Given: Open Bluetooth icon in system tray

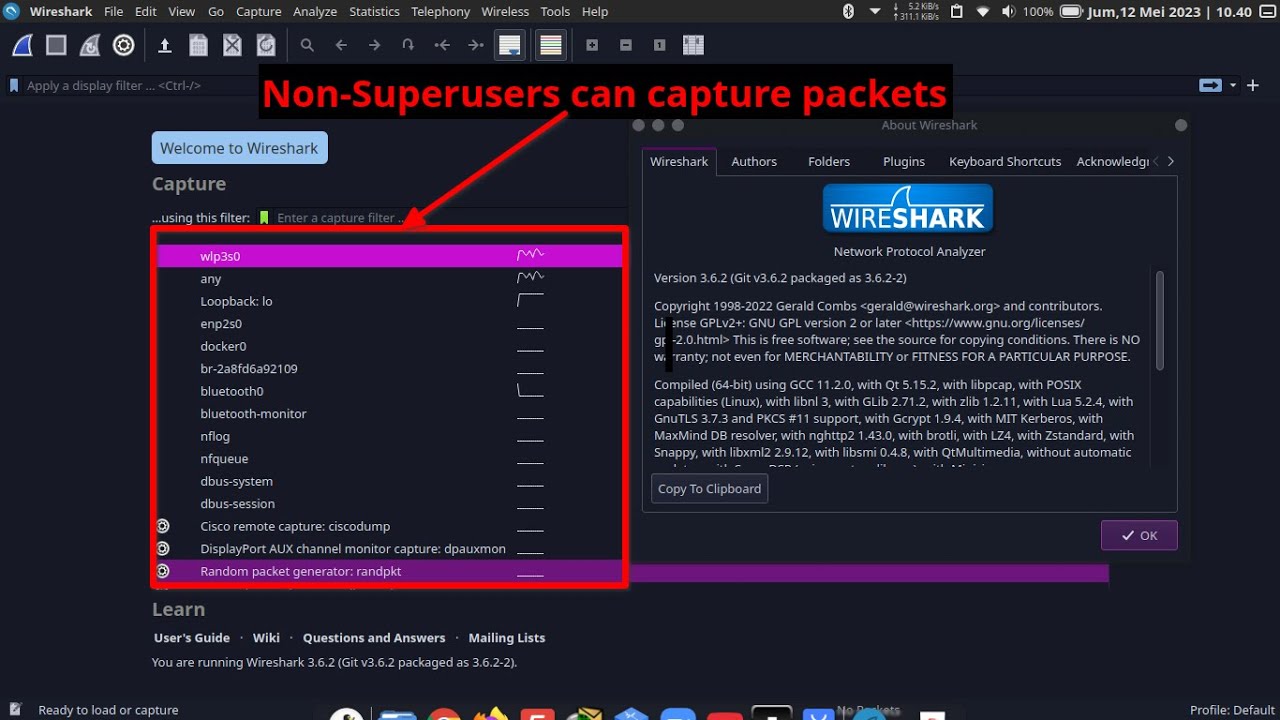Looking at the screenshot, I should coord(849,11).
